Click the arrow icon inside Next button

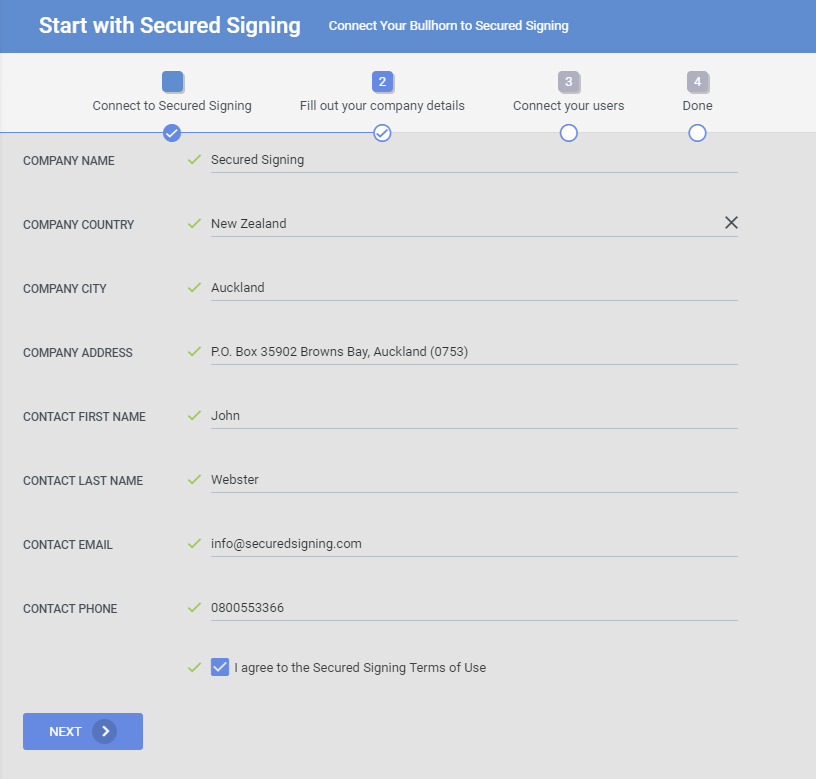pos(105,731)
